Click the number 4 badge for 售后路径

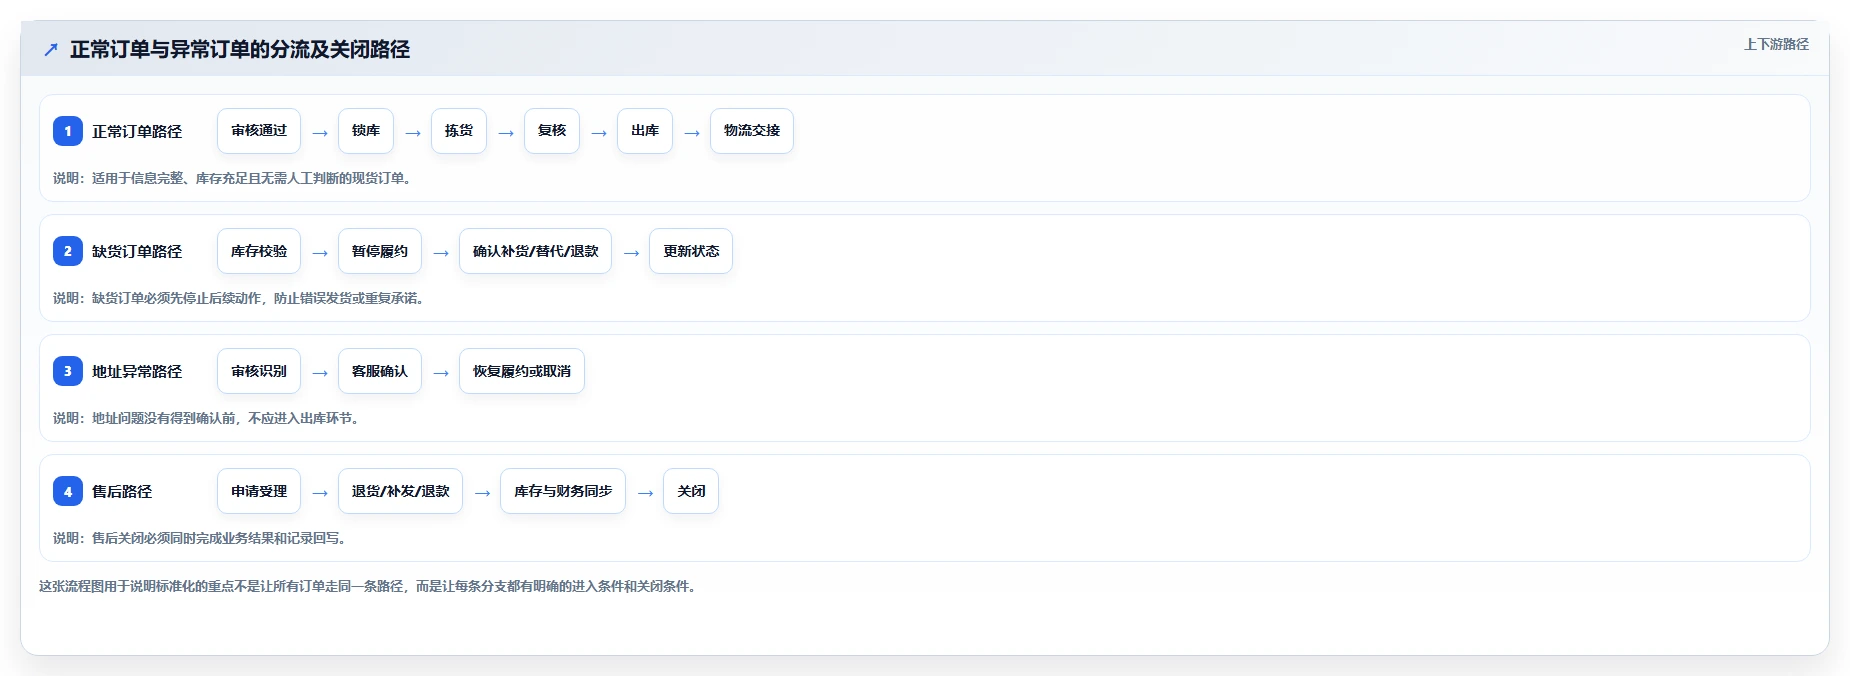click(x=68, y=491)
